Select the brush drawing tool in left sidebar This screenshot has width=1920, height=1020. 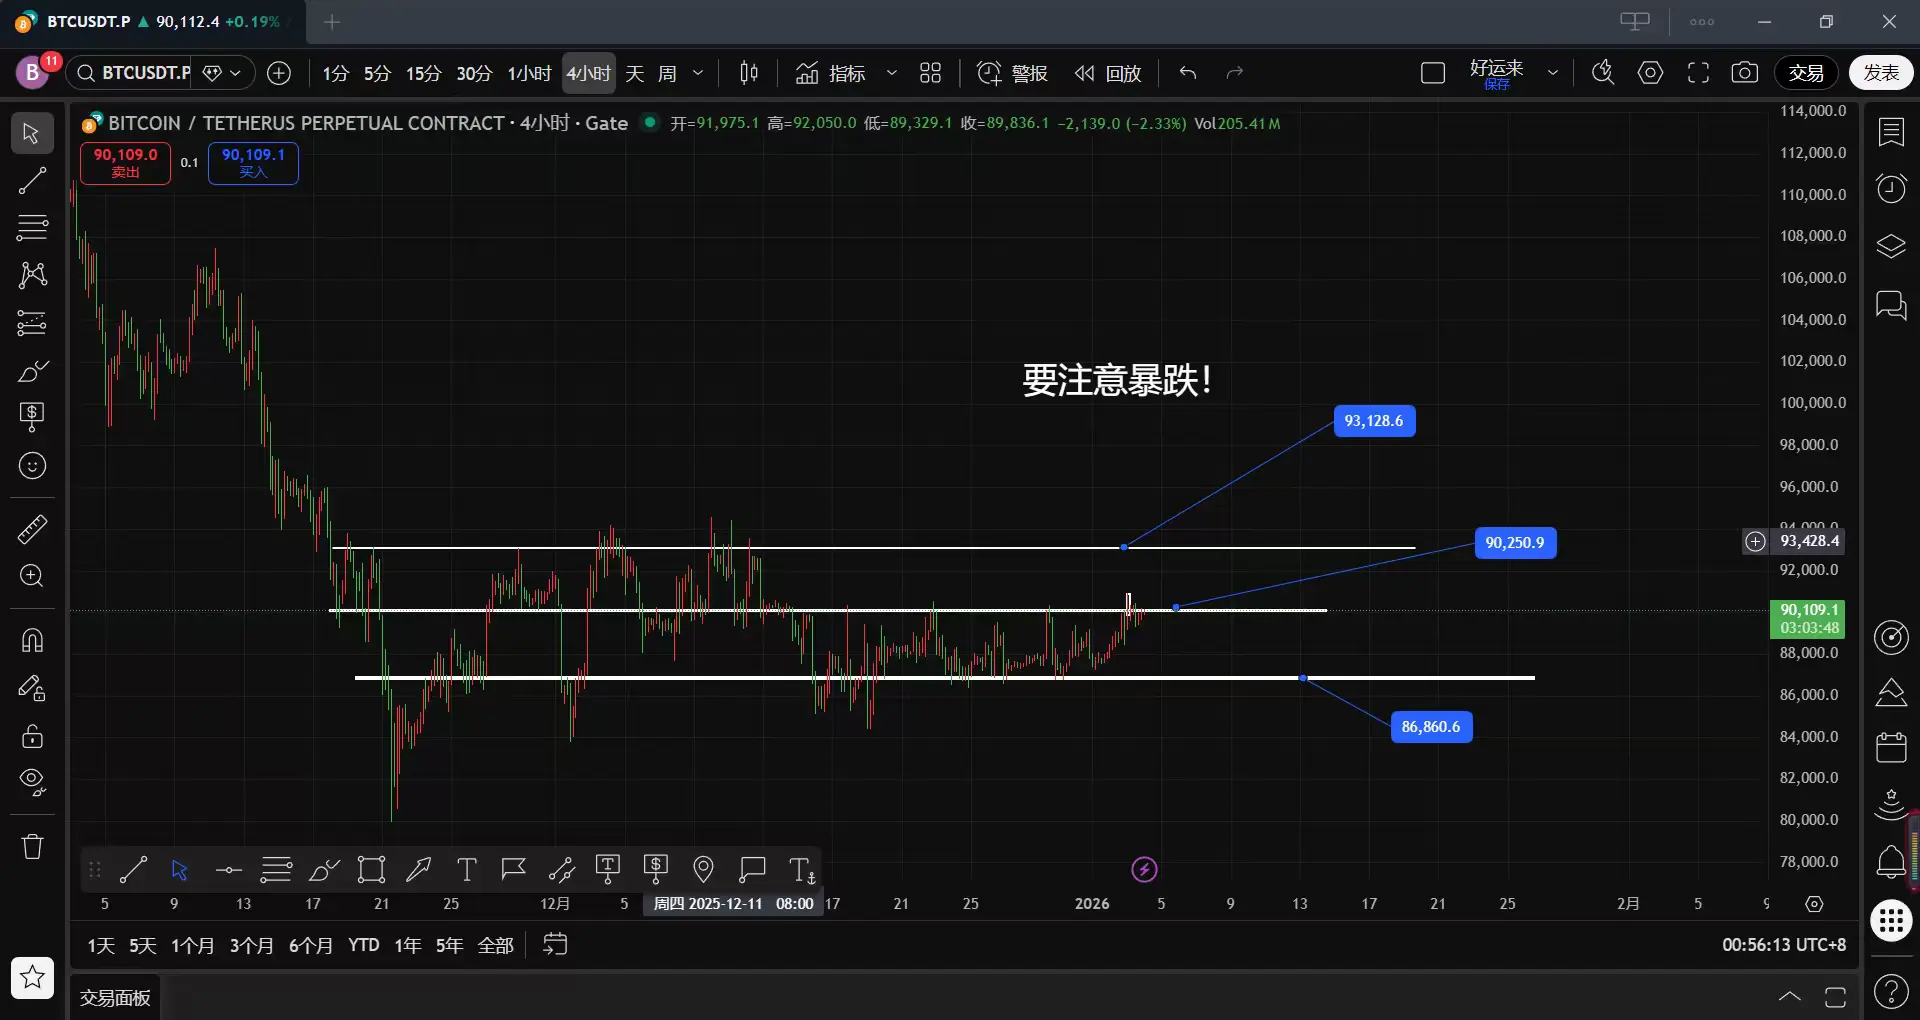coord(32,371)
